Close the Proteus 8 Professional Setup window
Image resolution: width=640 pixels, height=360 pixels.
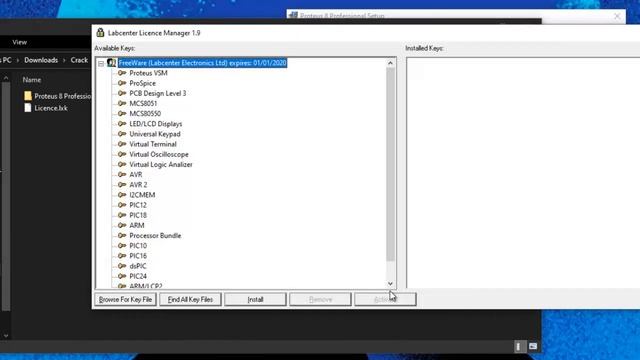tap(617, 16)
